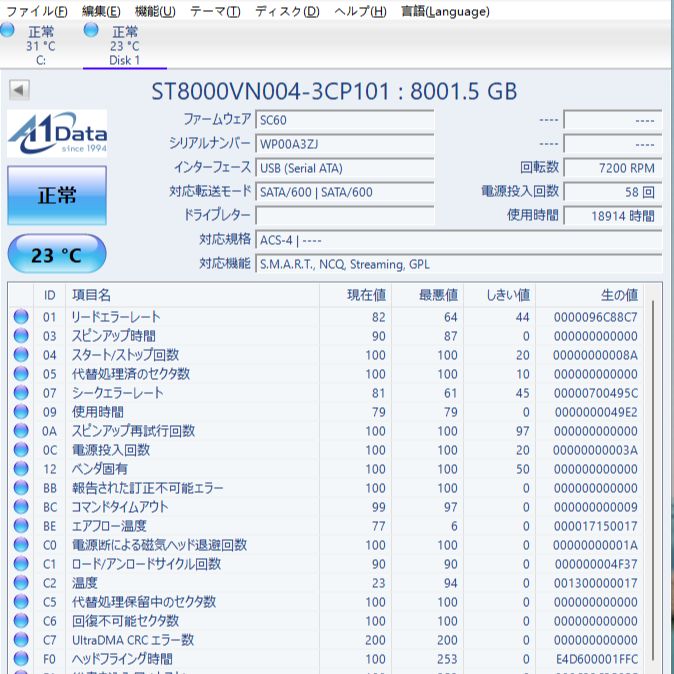Click status icon for エアフロー温度 row
The height and width of the screenshot is (674, 674).
(21, 526)
